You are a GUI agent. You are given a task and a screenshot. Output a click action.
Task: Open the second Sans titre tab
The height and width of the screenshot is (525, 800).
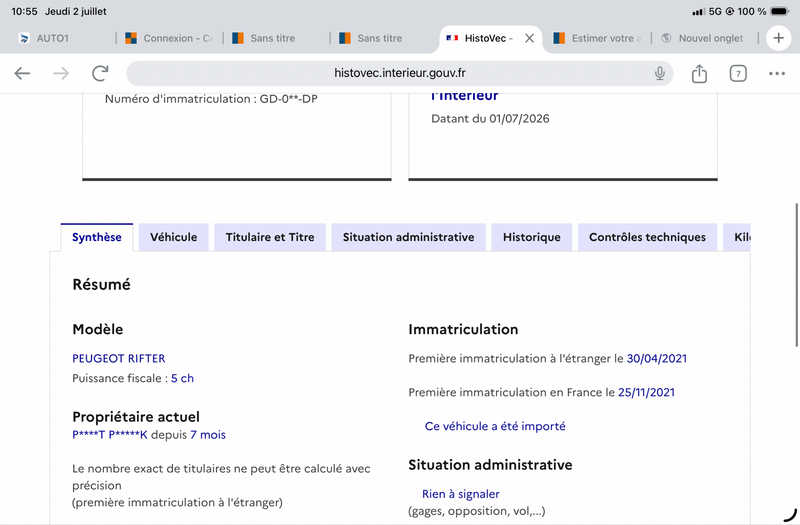[383, 38]
